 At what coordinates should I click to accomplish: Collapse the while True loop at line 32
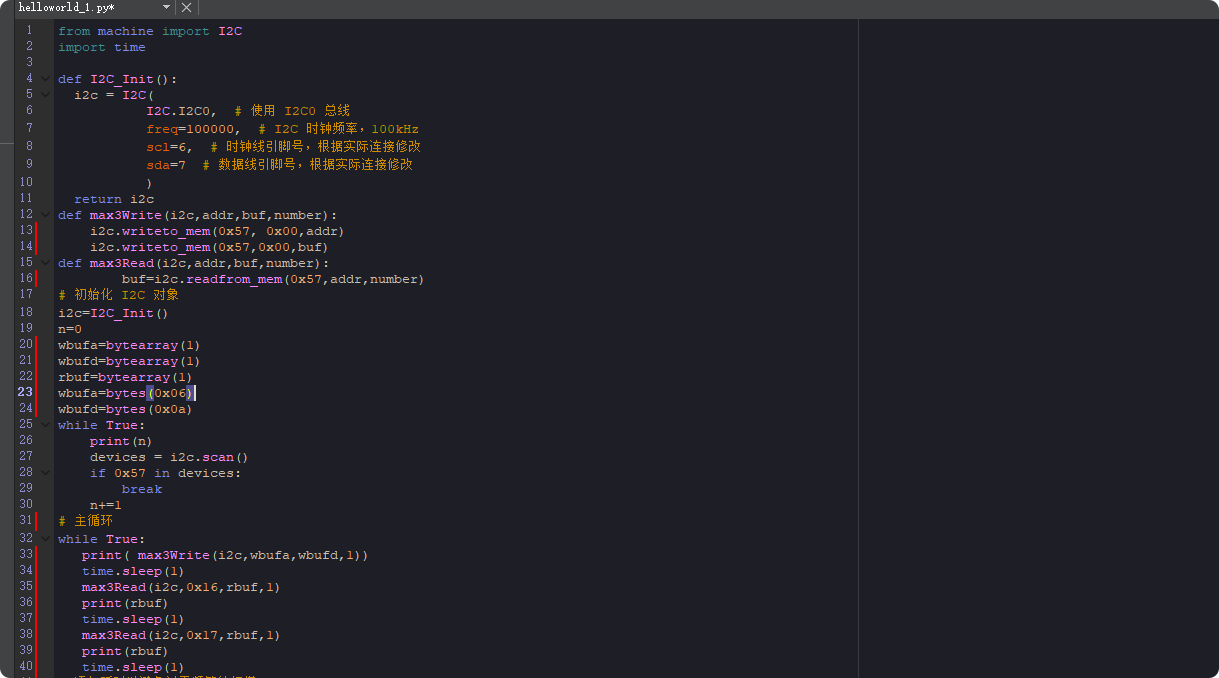pyautogui.click(x=45, y=539)
